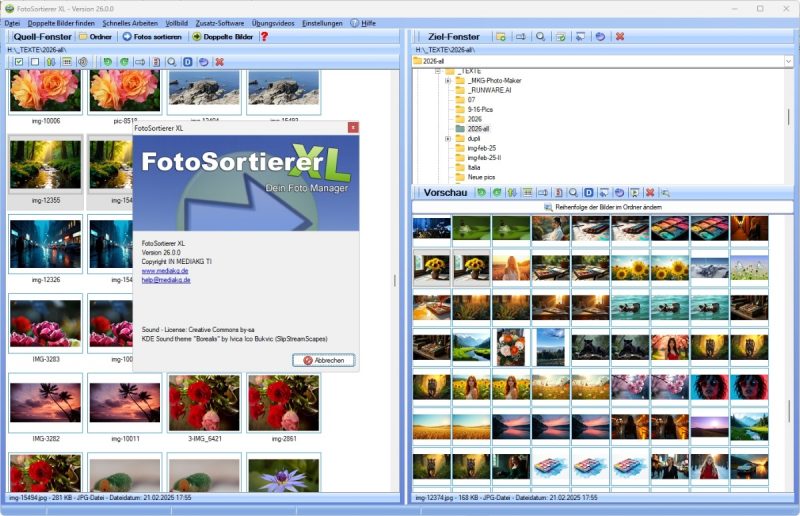Open the Datei menu

(x=12, y=23)
